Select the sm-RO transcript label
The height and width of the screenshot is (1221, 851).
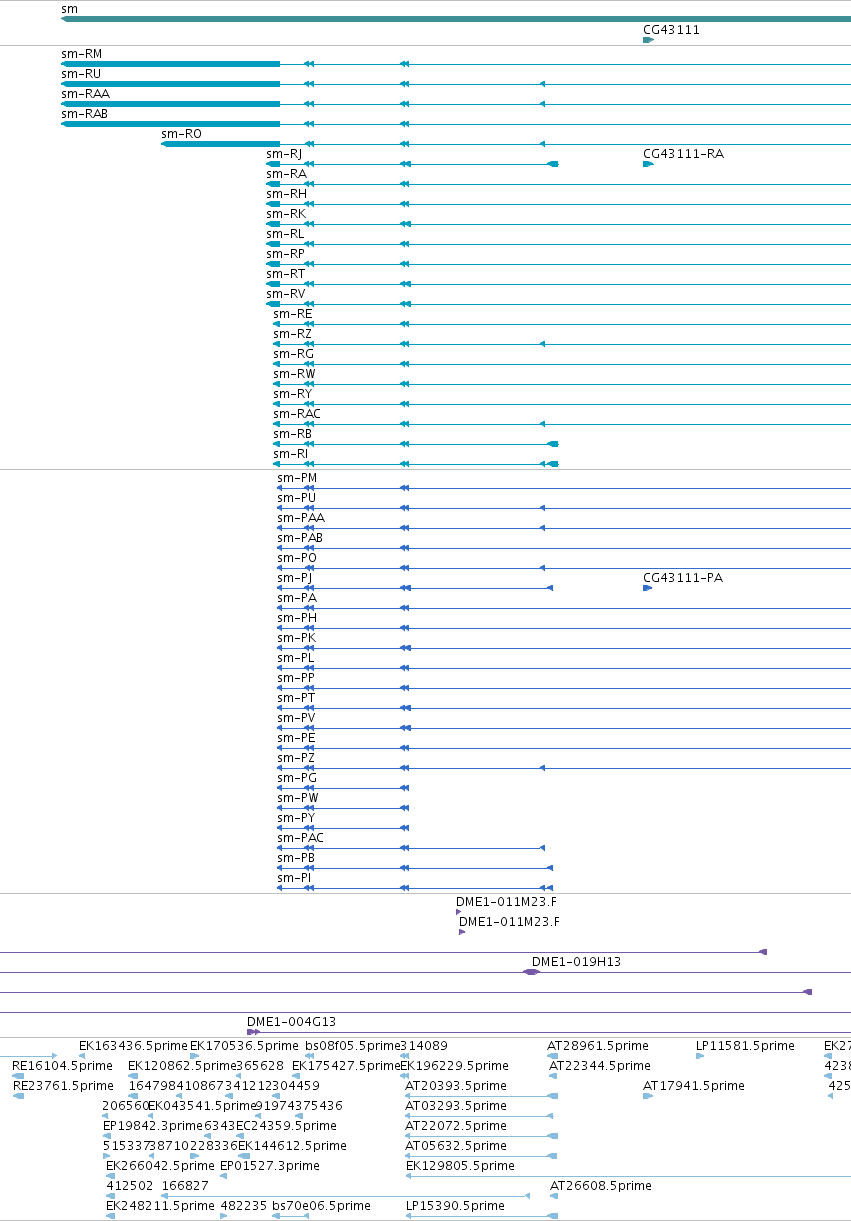(x=181, y=134)
